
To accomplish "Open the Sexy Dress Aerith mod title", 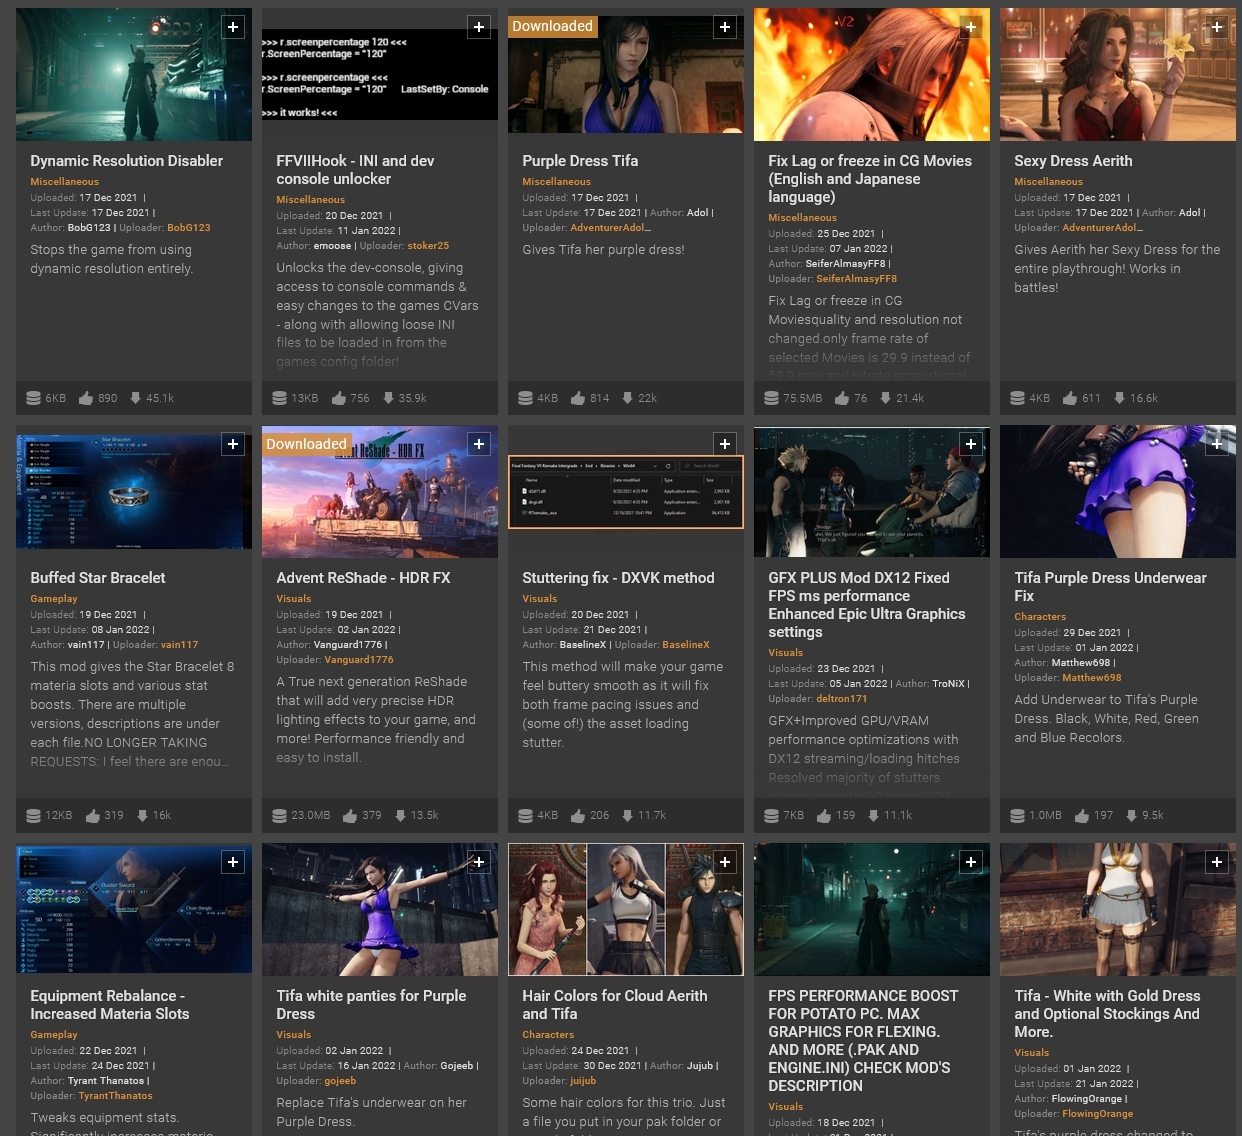I will 1073,161.
